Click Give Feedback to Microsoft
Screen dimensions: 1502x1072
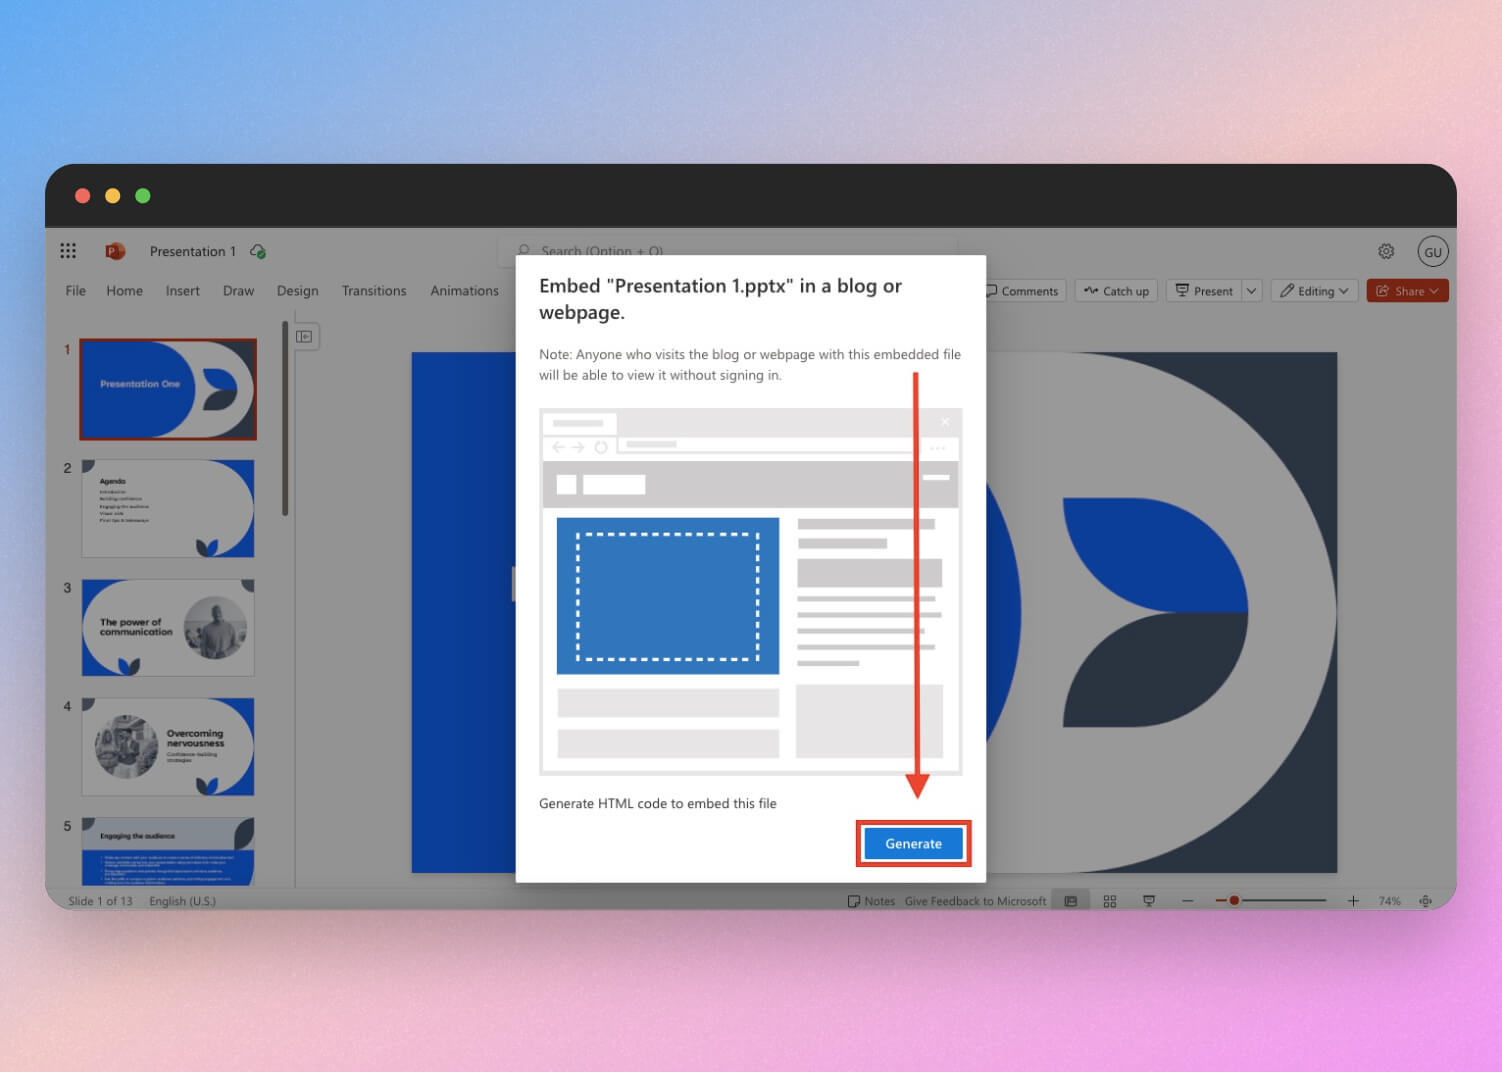975,900
